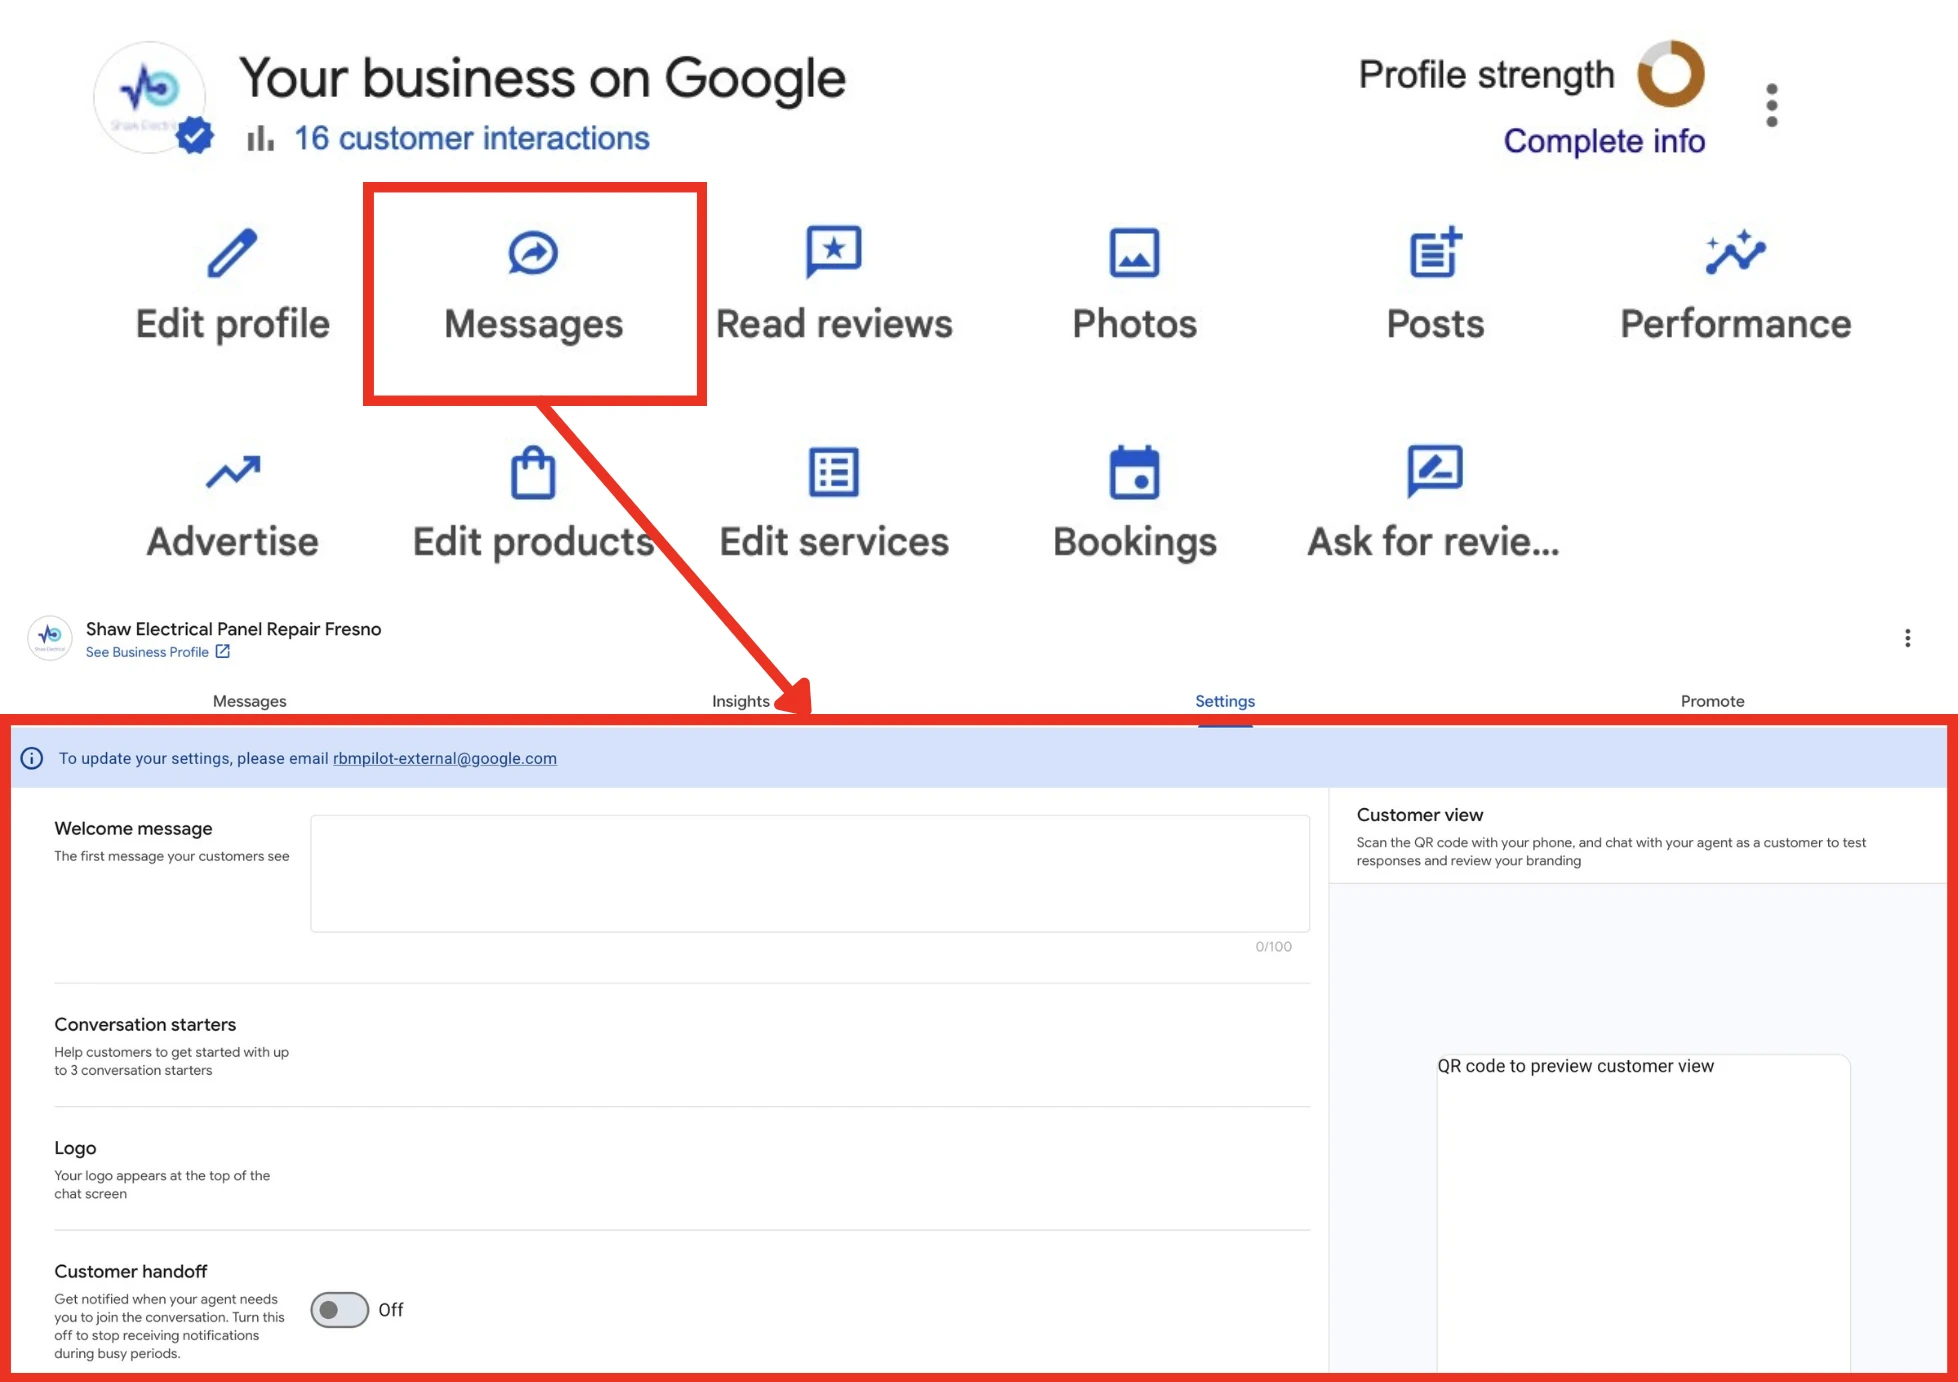Viewport: 1958px width, 1382px height.
Task: Click rbmpilot-external@google.com email link
Action: point(444,758)
